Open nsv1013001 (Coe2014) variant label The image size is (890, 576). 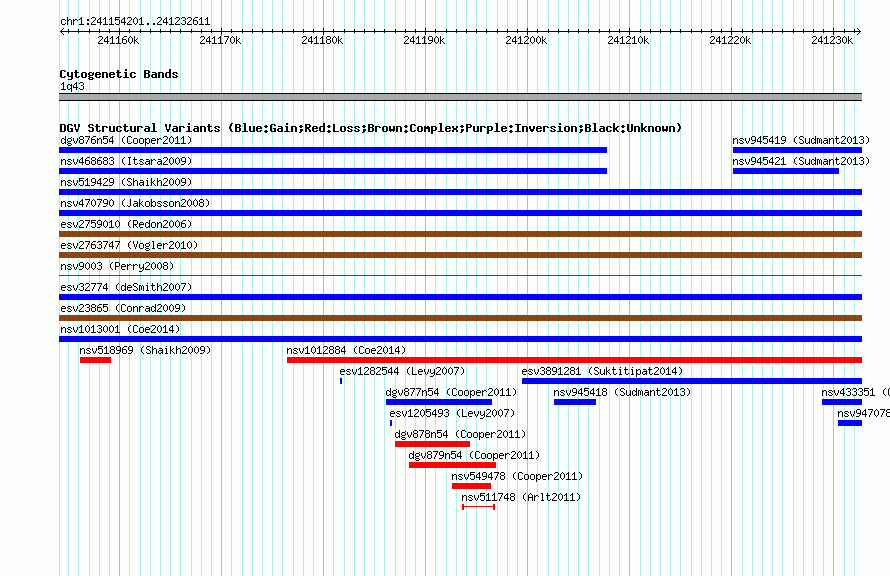click(x=120, y=329)
